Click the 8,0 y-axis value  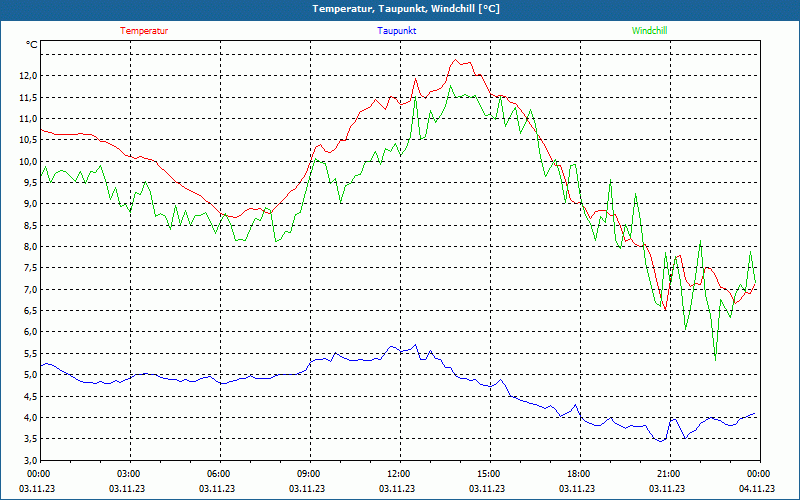(x=30, y=247)
